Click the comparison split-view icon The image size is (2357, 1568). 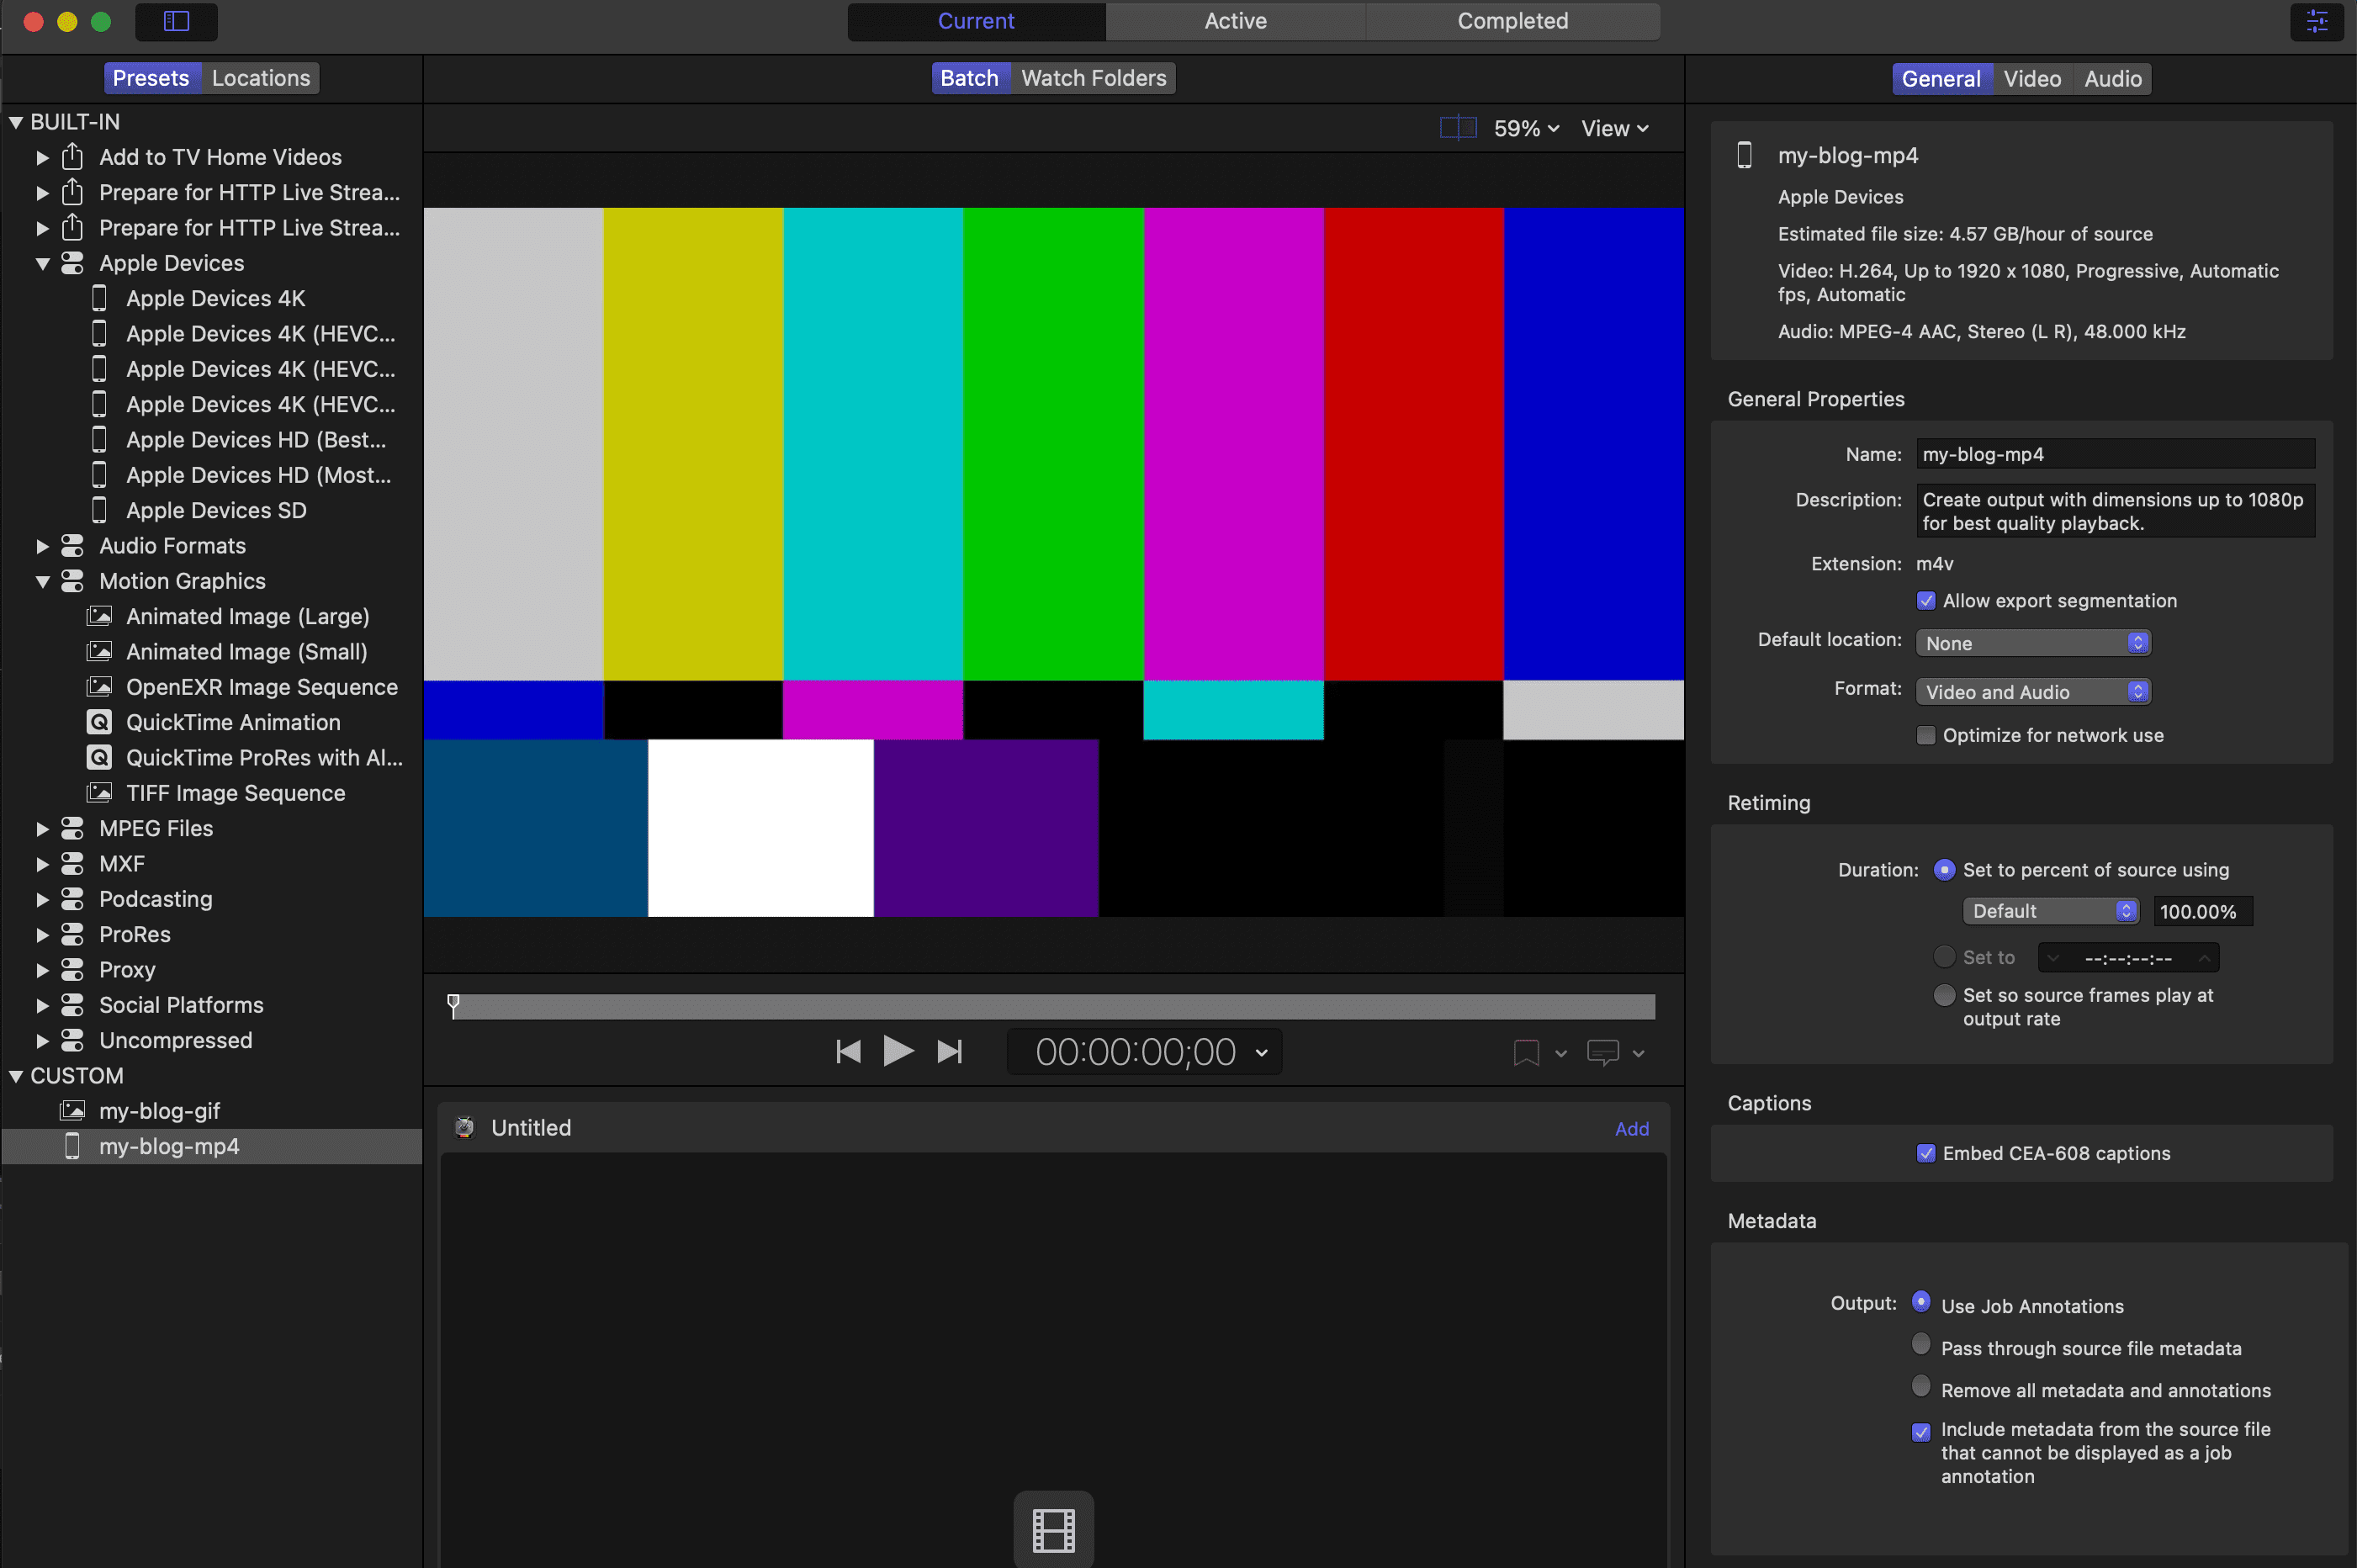tap(1457, 128)
